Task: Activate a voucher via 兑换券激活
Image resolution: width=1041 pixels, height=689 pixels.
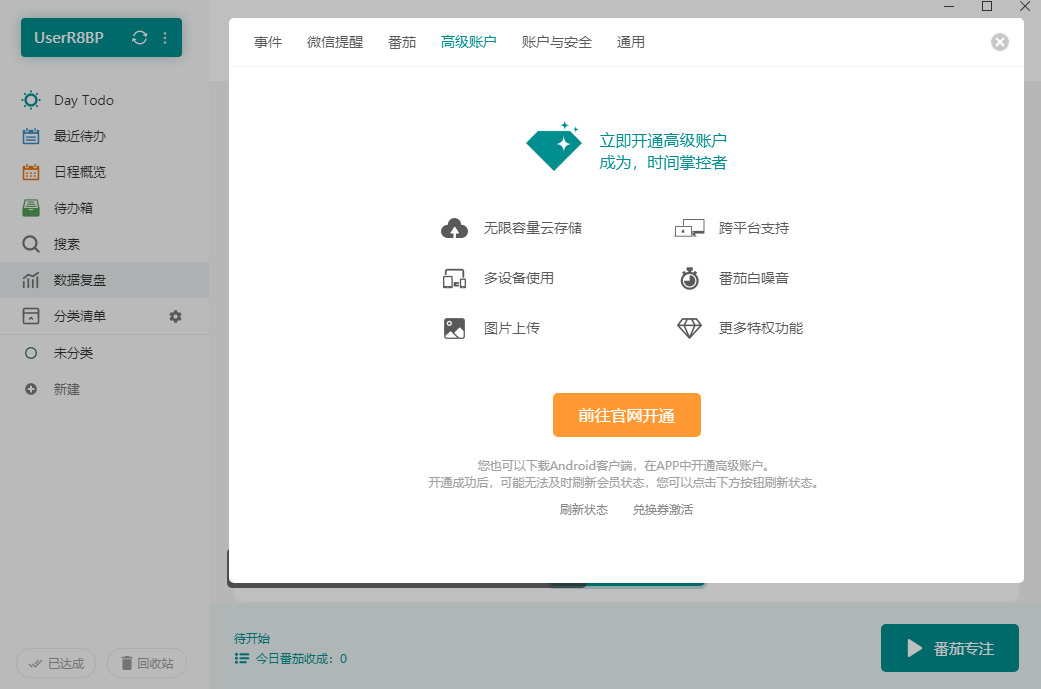Action: pyautogui.click(x=662, y=509)
